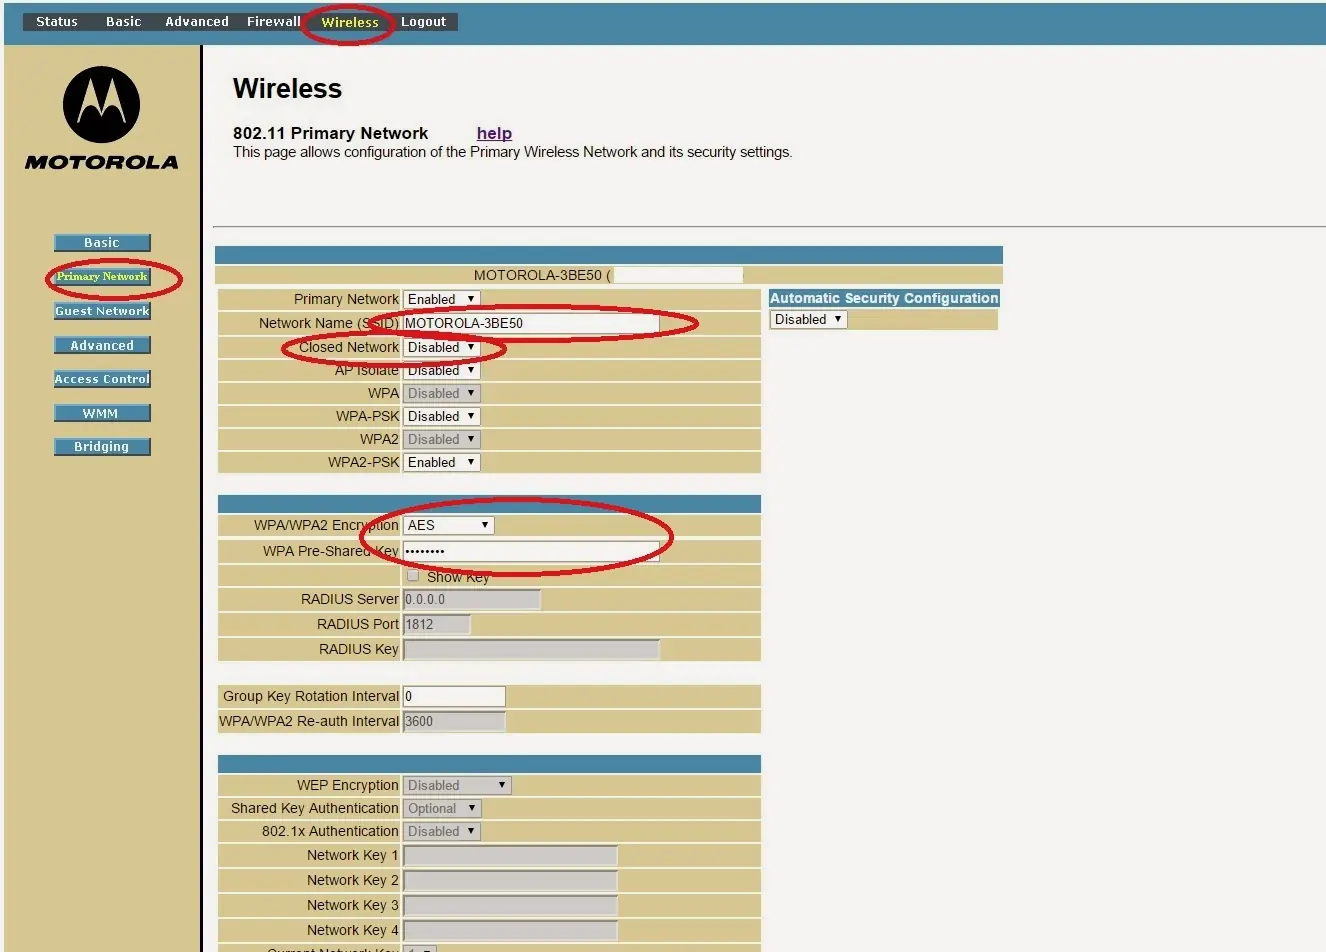
Task: Click the Network Key 1 field
Action: tap(510, 855)
